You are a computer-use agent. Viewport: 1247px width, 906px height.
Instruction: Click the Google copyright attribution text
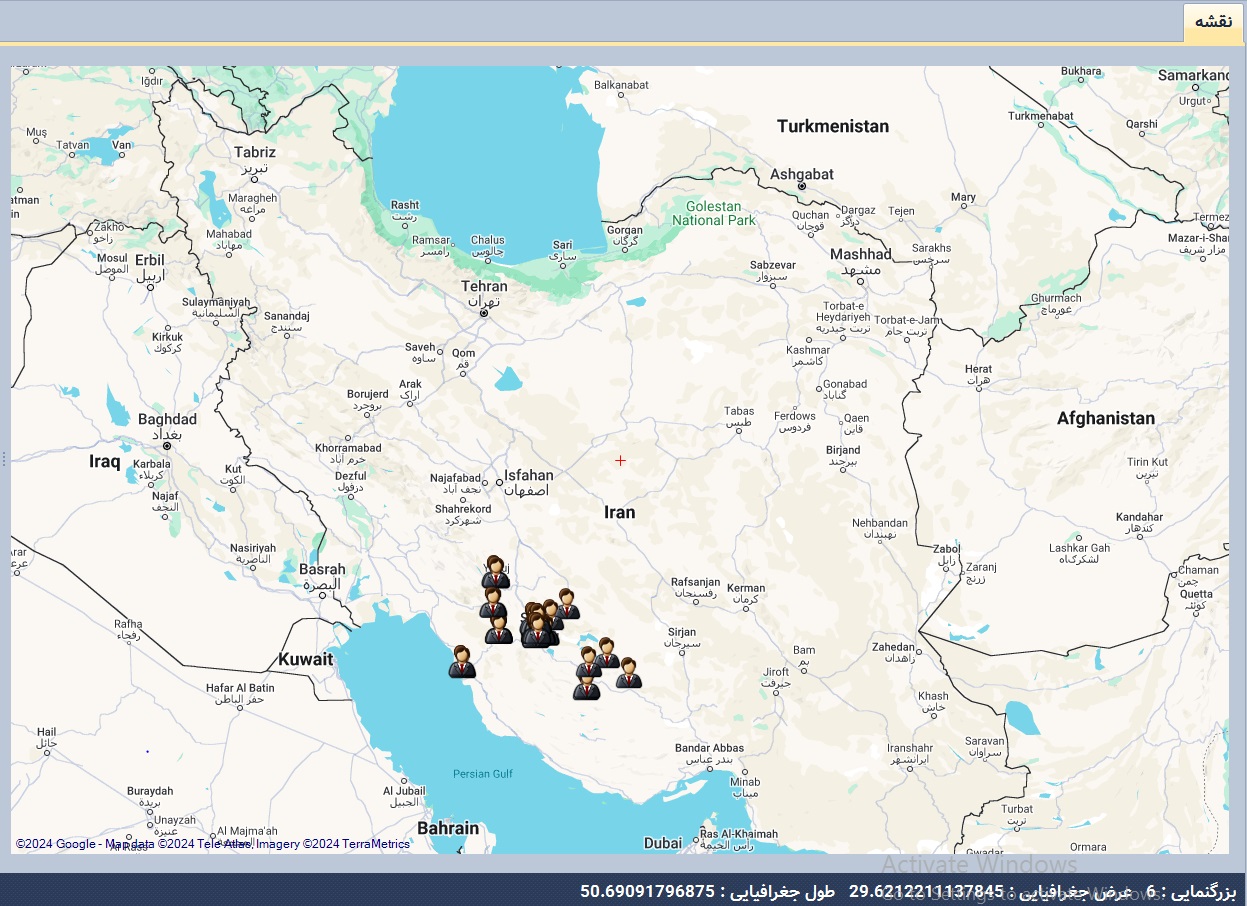pos(212,844)
